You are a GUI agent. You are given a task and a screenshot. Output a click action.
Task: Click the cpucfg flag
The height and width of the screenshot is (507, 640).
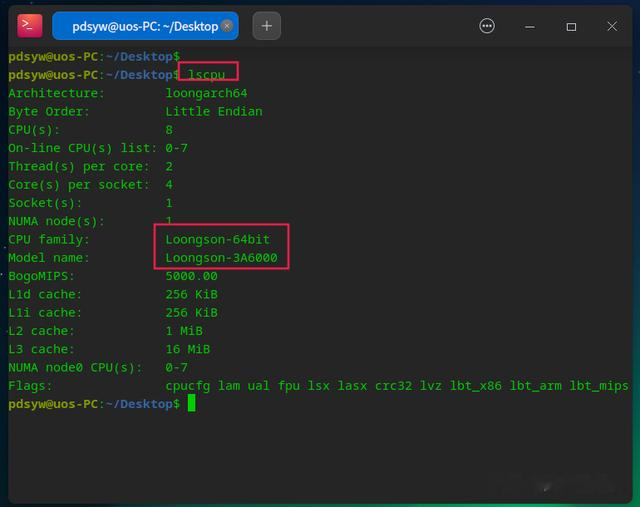pyautogui.click(x=188, y=386)
